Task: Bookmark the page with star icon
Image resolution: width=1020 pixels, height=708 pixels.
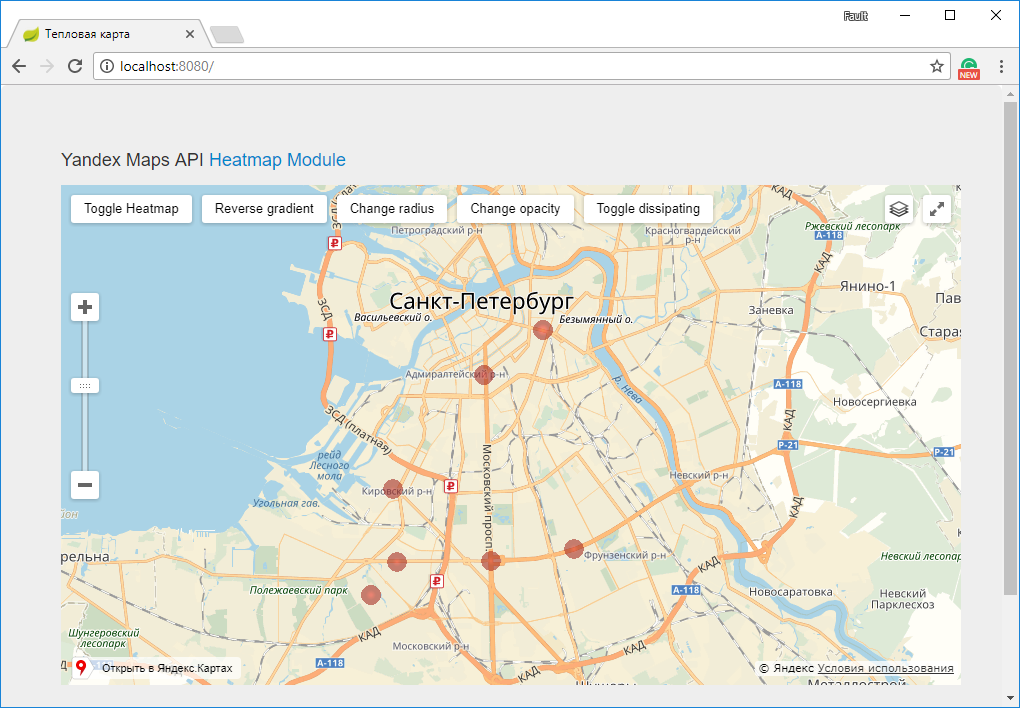Action: pyautogui.click(x=936, y=66)
